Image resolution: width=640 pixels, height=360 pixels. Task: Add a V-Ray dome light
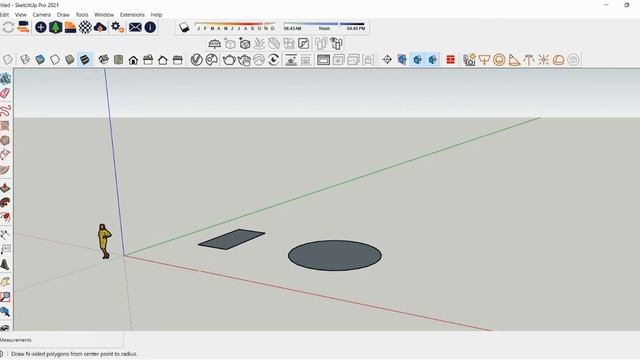point(558,60)
